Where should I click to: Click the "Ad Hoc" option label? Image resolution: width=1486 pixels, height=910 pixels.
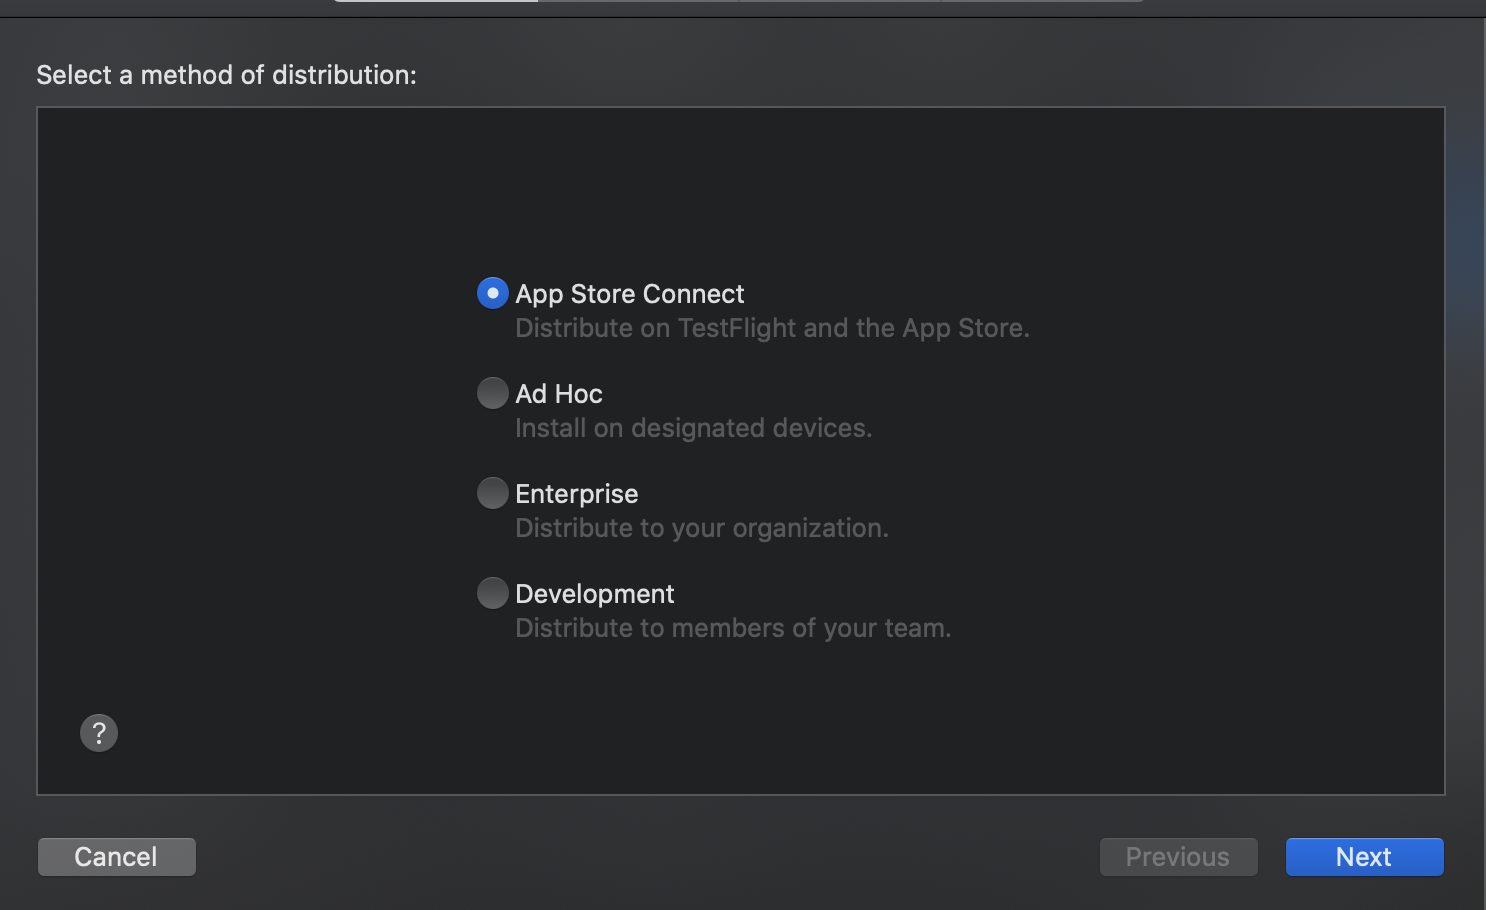pyautogui.click(x=558, y=394)
